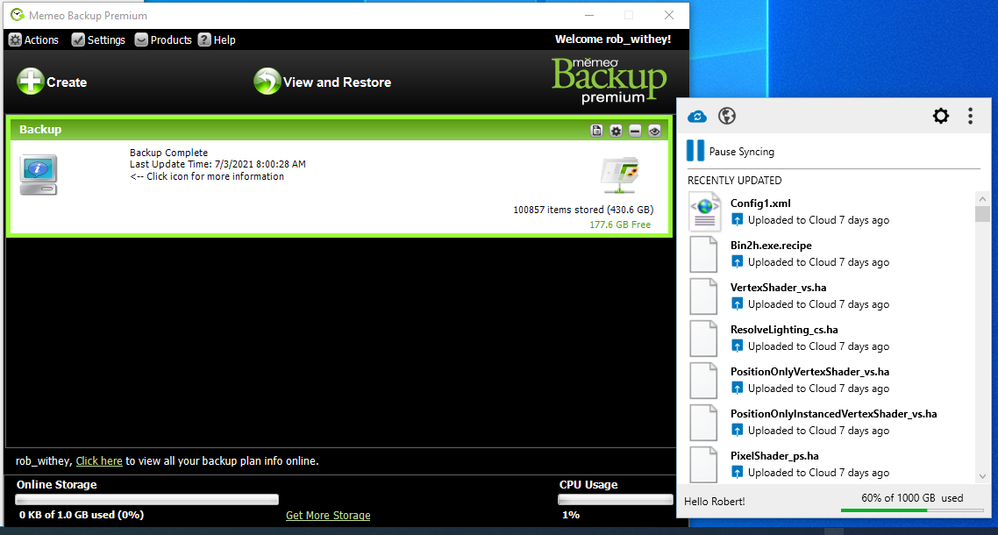Toggle the eye icon in Backup header

[654, 130]
